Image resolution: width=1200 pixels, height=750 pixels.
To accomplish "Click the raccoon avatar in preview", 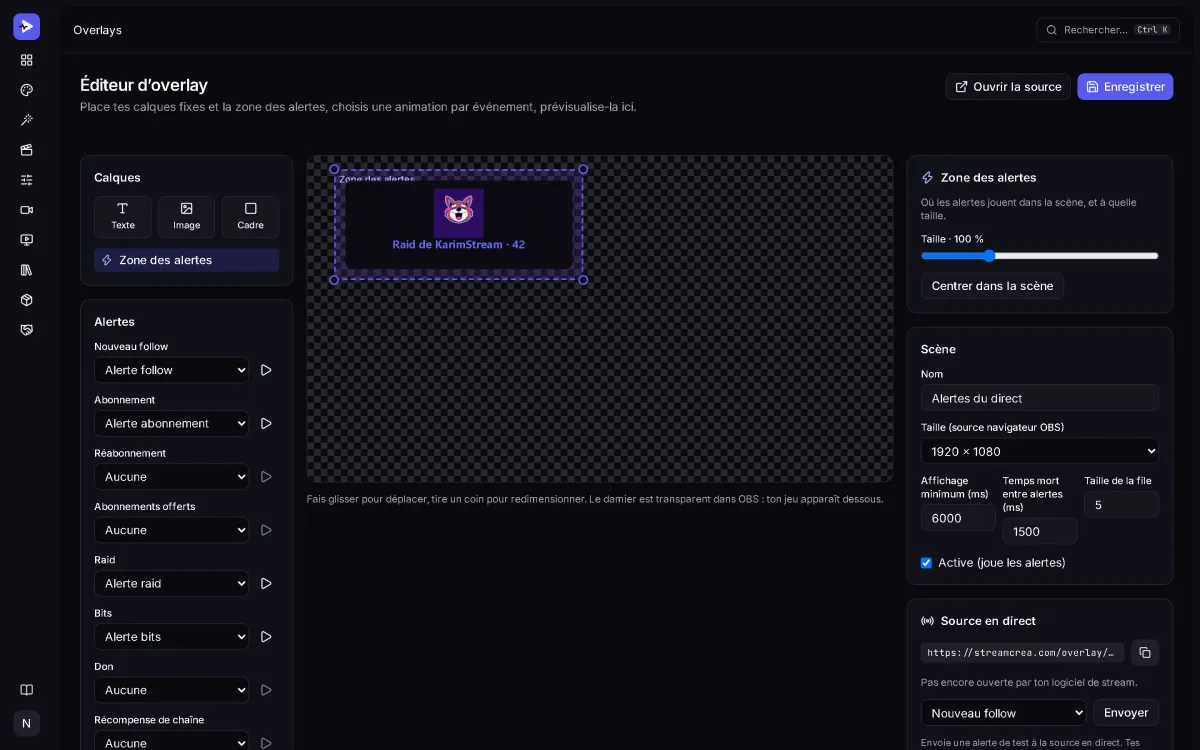I will tap(459, 212).
